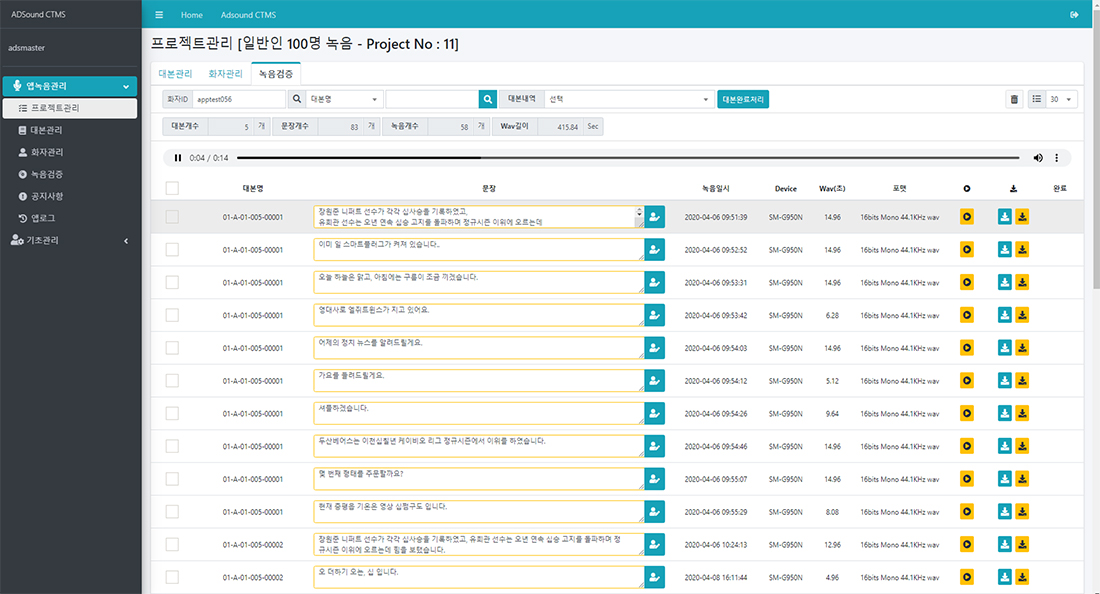Expand the 기초관리 sidebar section
Screen dimensions: 1100x594
pyautogui.click(x=69, y=241)
